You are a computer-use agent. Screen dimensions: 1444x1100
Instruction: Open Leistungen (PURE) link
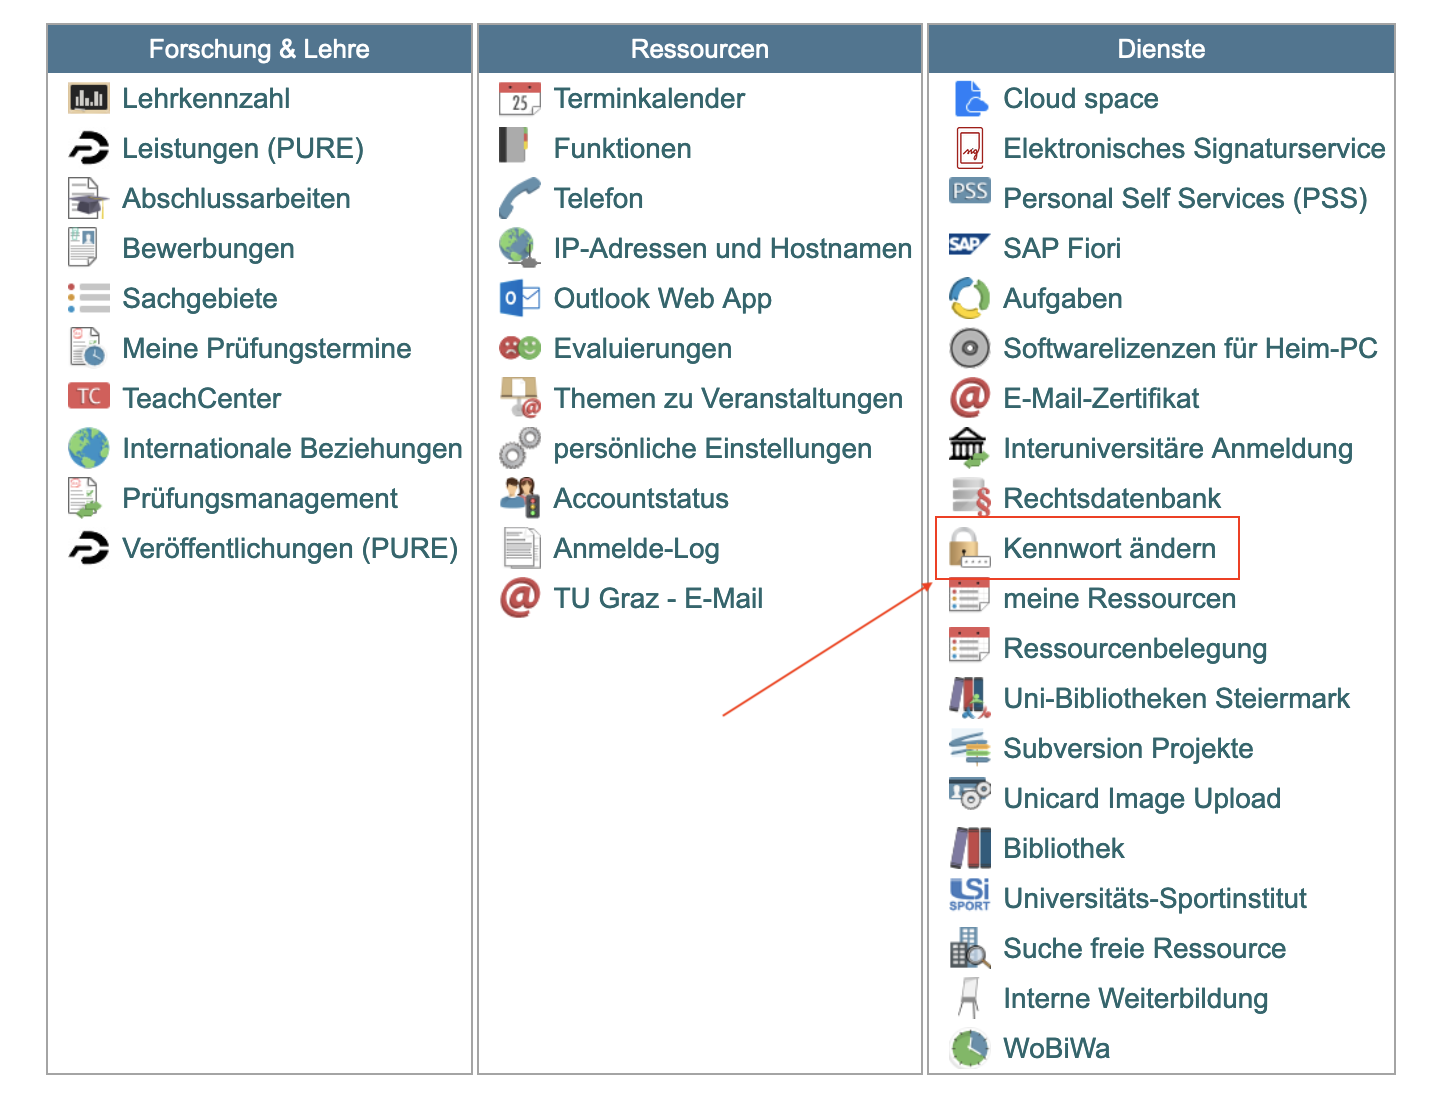pyautogui.click(x=242, y=149)
